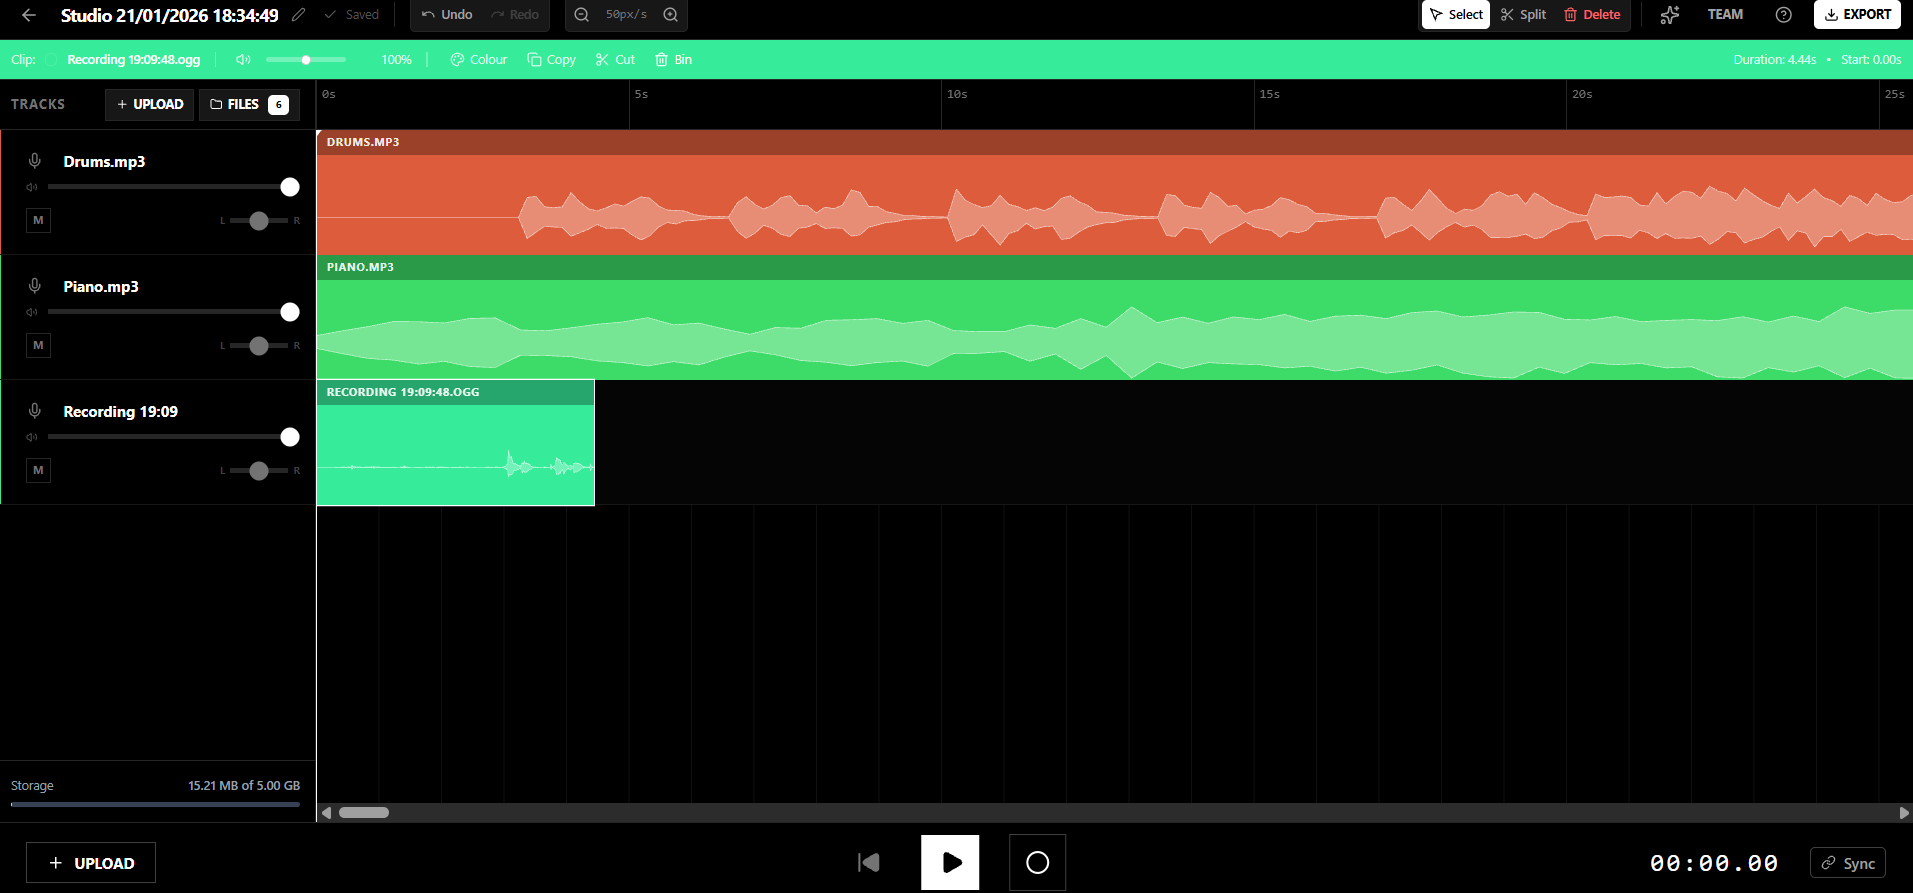Mute the Piano.mp3 track
Screen dimensions: 1913x893
pyautogui.click(x=38, y=345)
